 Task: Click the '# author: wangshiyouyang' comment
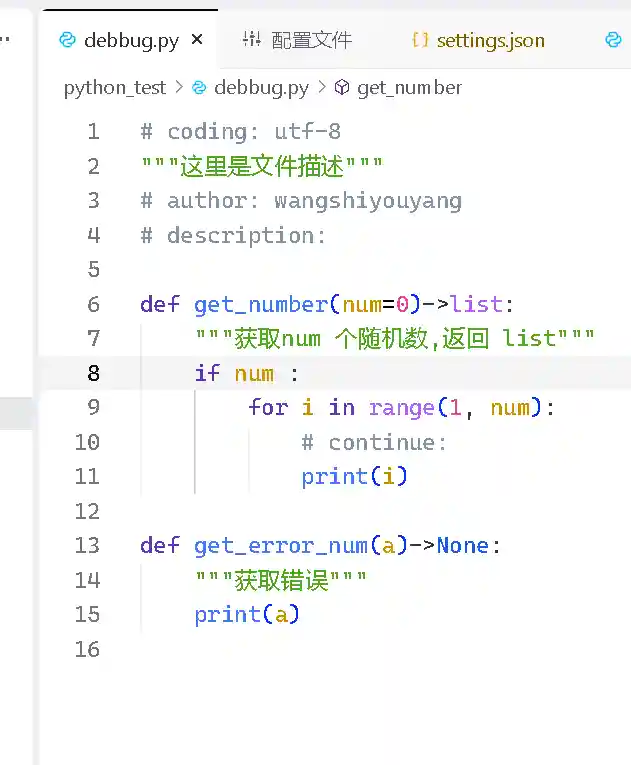[301, 201]
